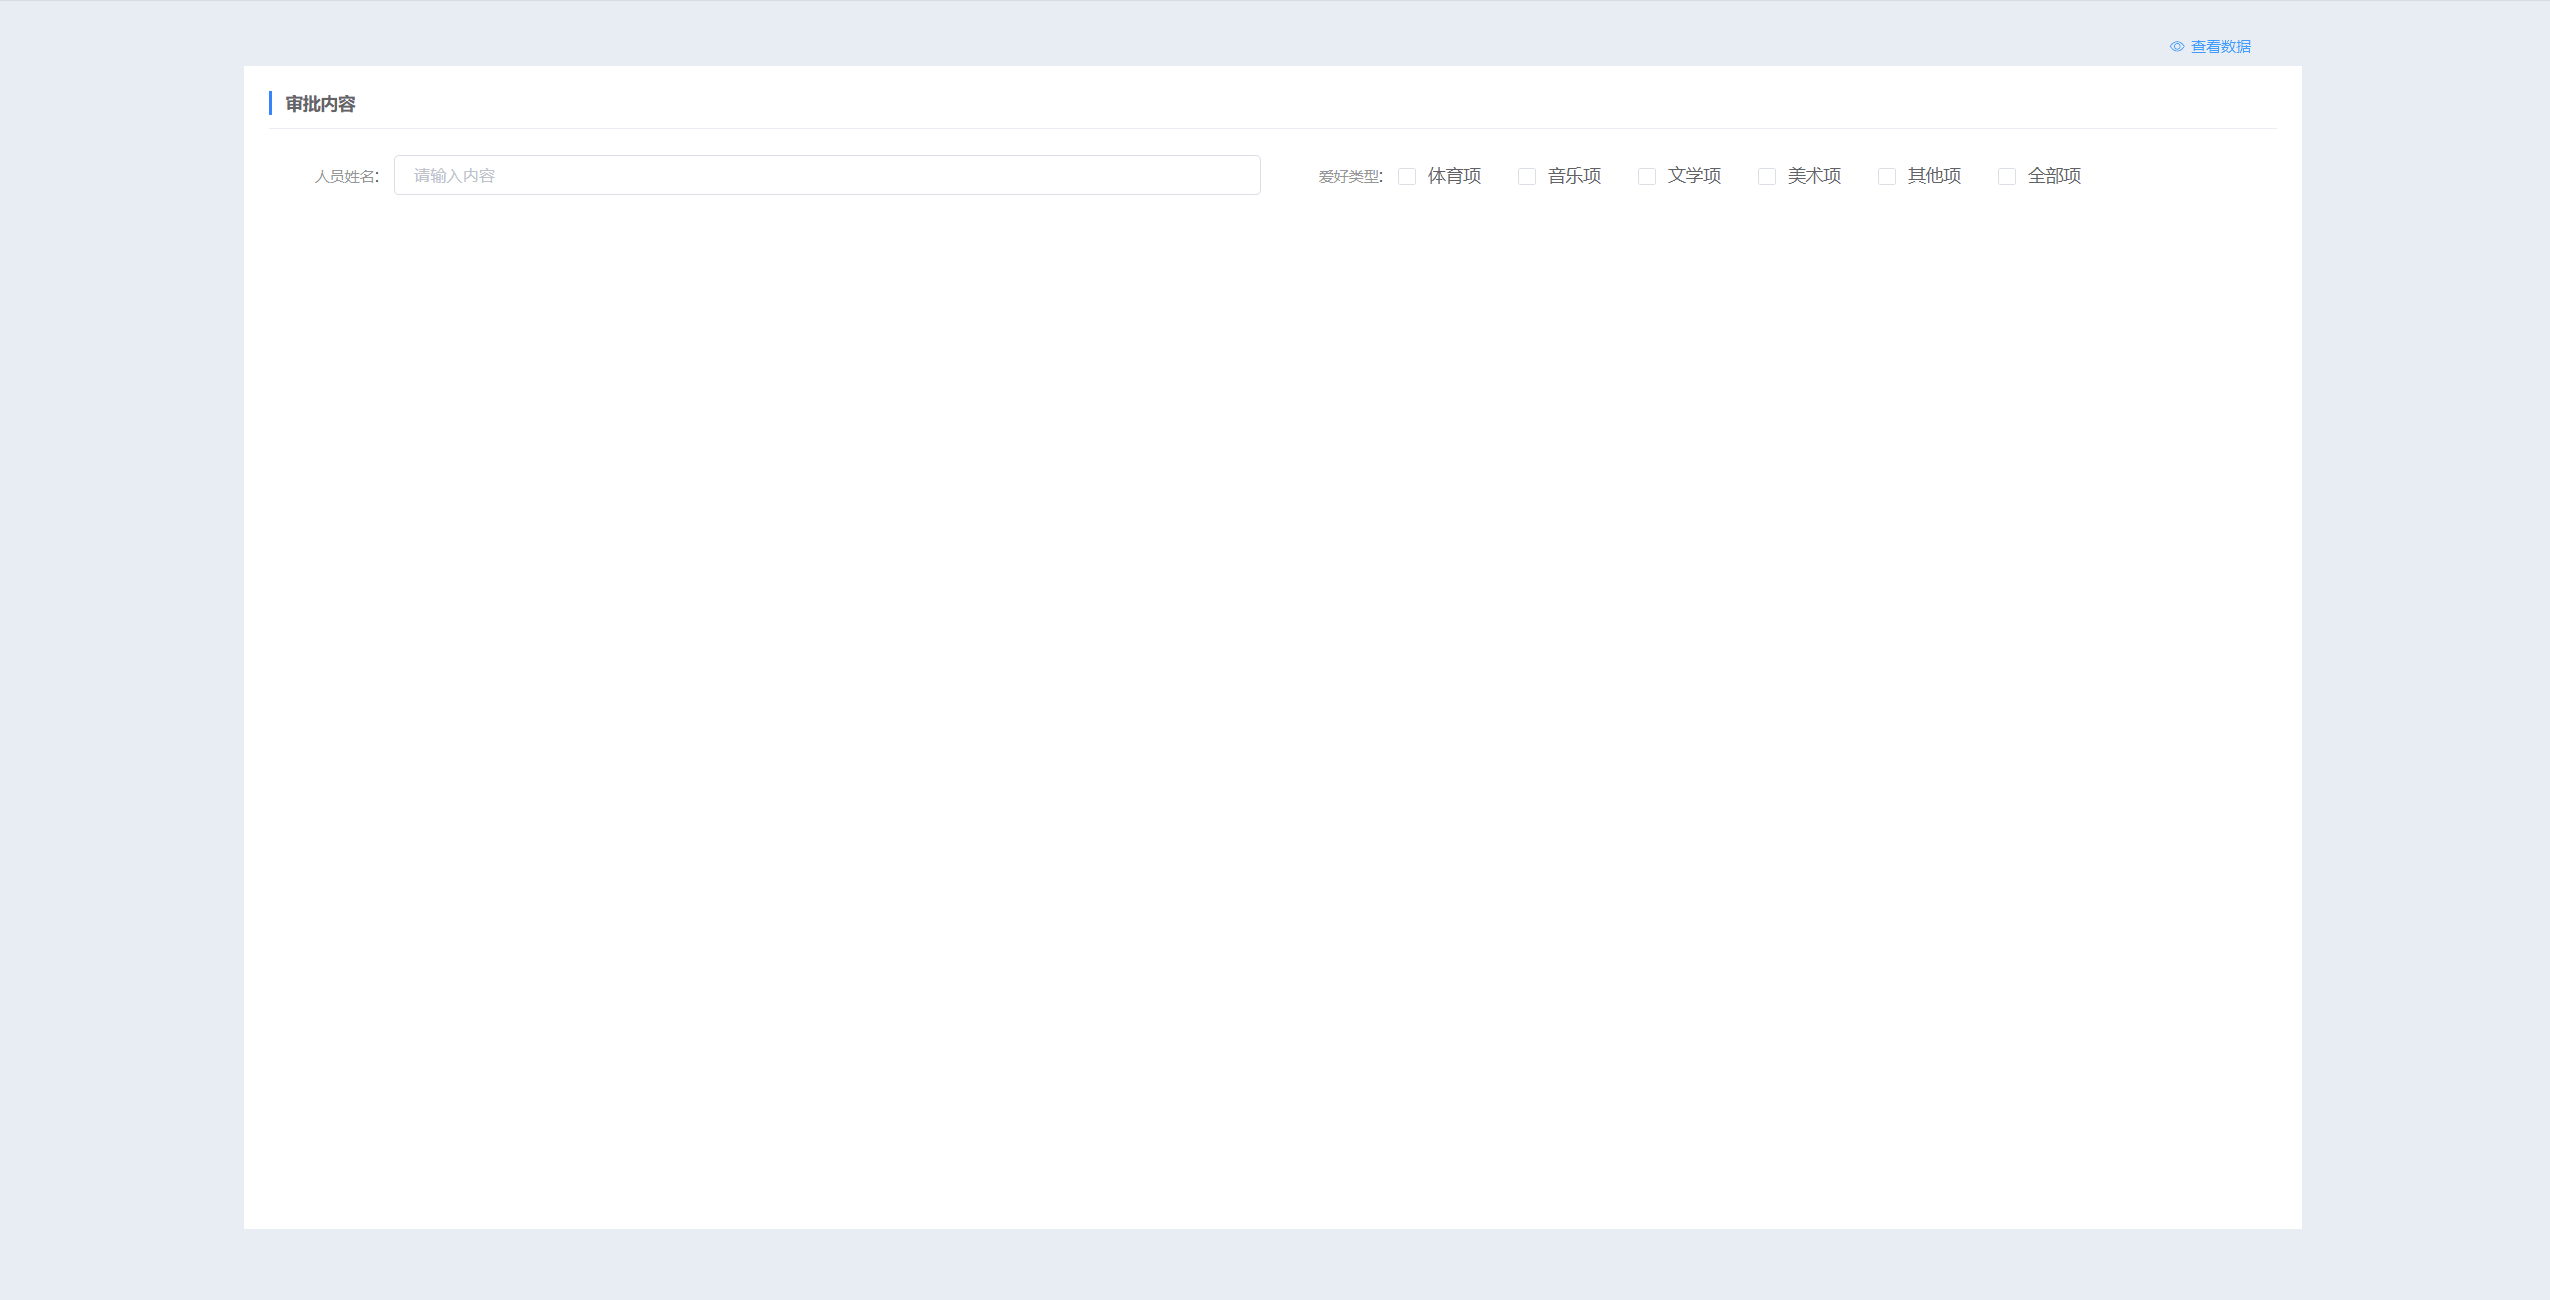
Task: Click the 人员姓名 field label
Action: (x=346, y=177)
